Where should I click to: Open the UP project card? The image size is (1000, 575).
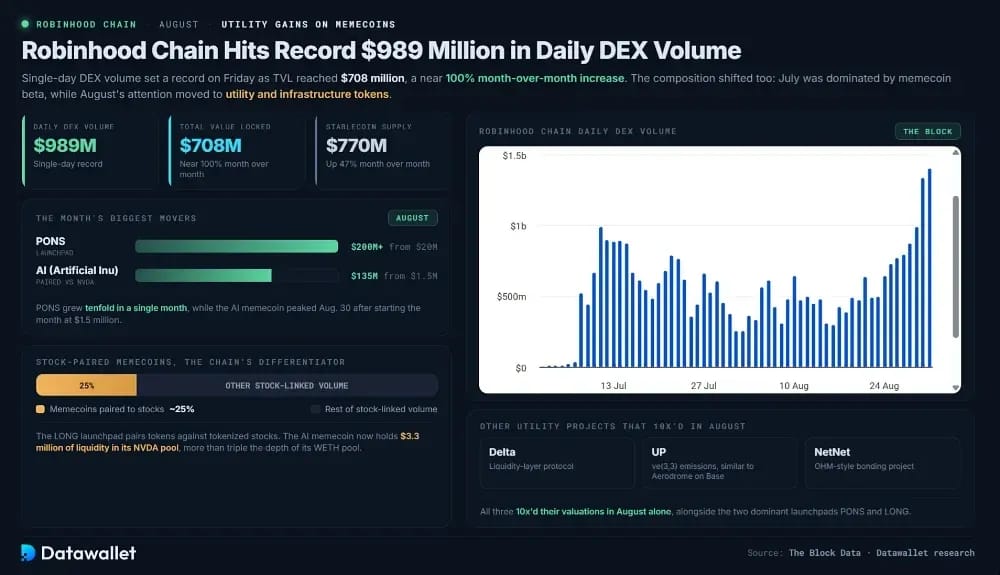coord(720,463)
